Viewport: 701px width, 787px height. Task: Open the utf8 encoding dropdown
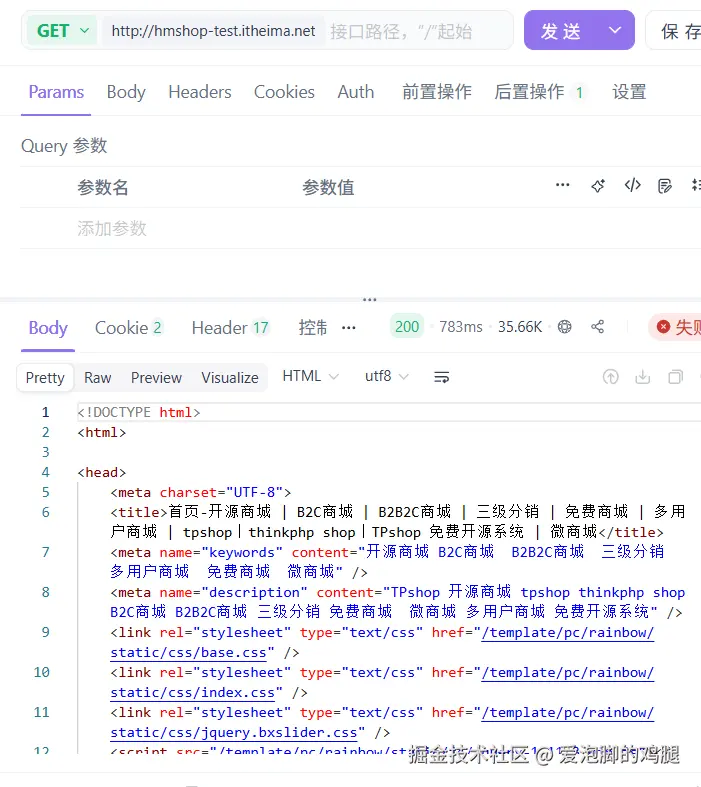click(386, 376)
